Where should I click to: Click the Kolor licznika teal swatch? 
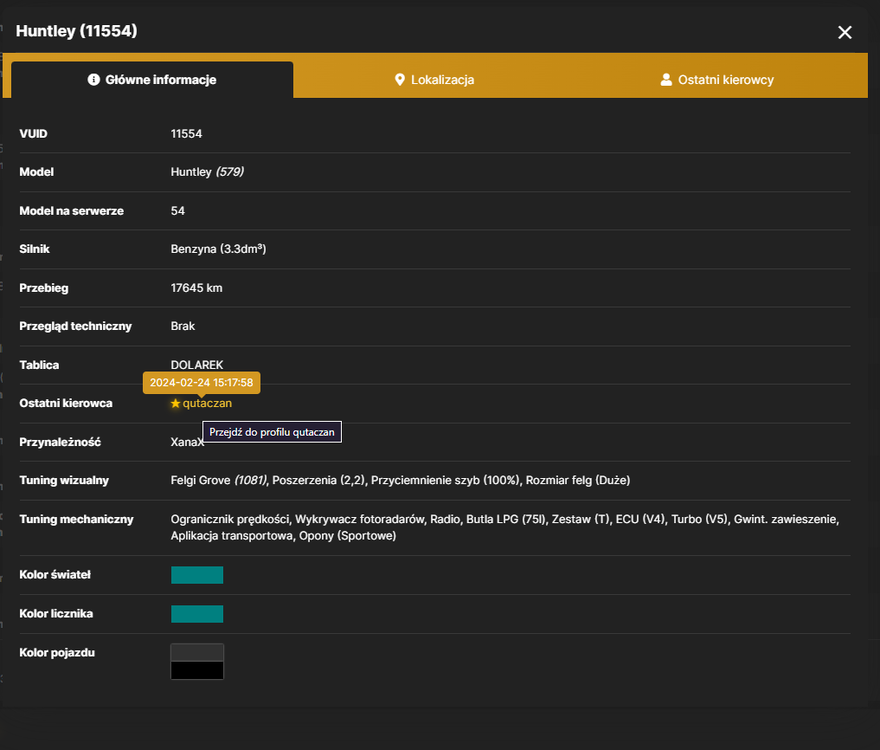(197, 614)
